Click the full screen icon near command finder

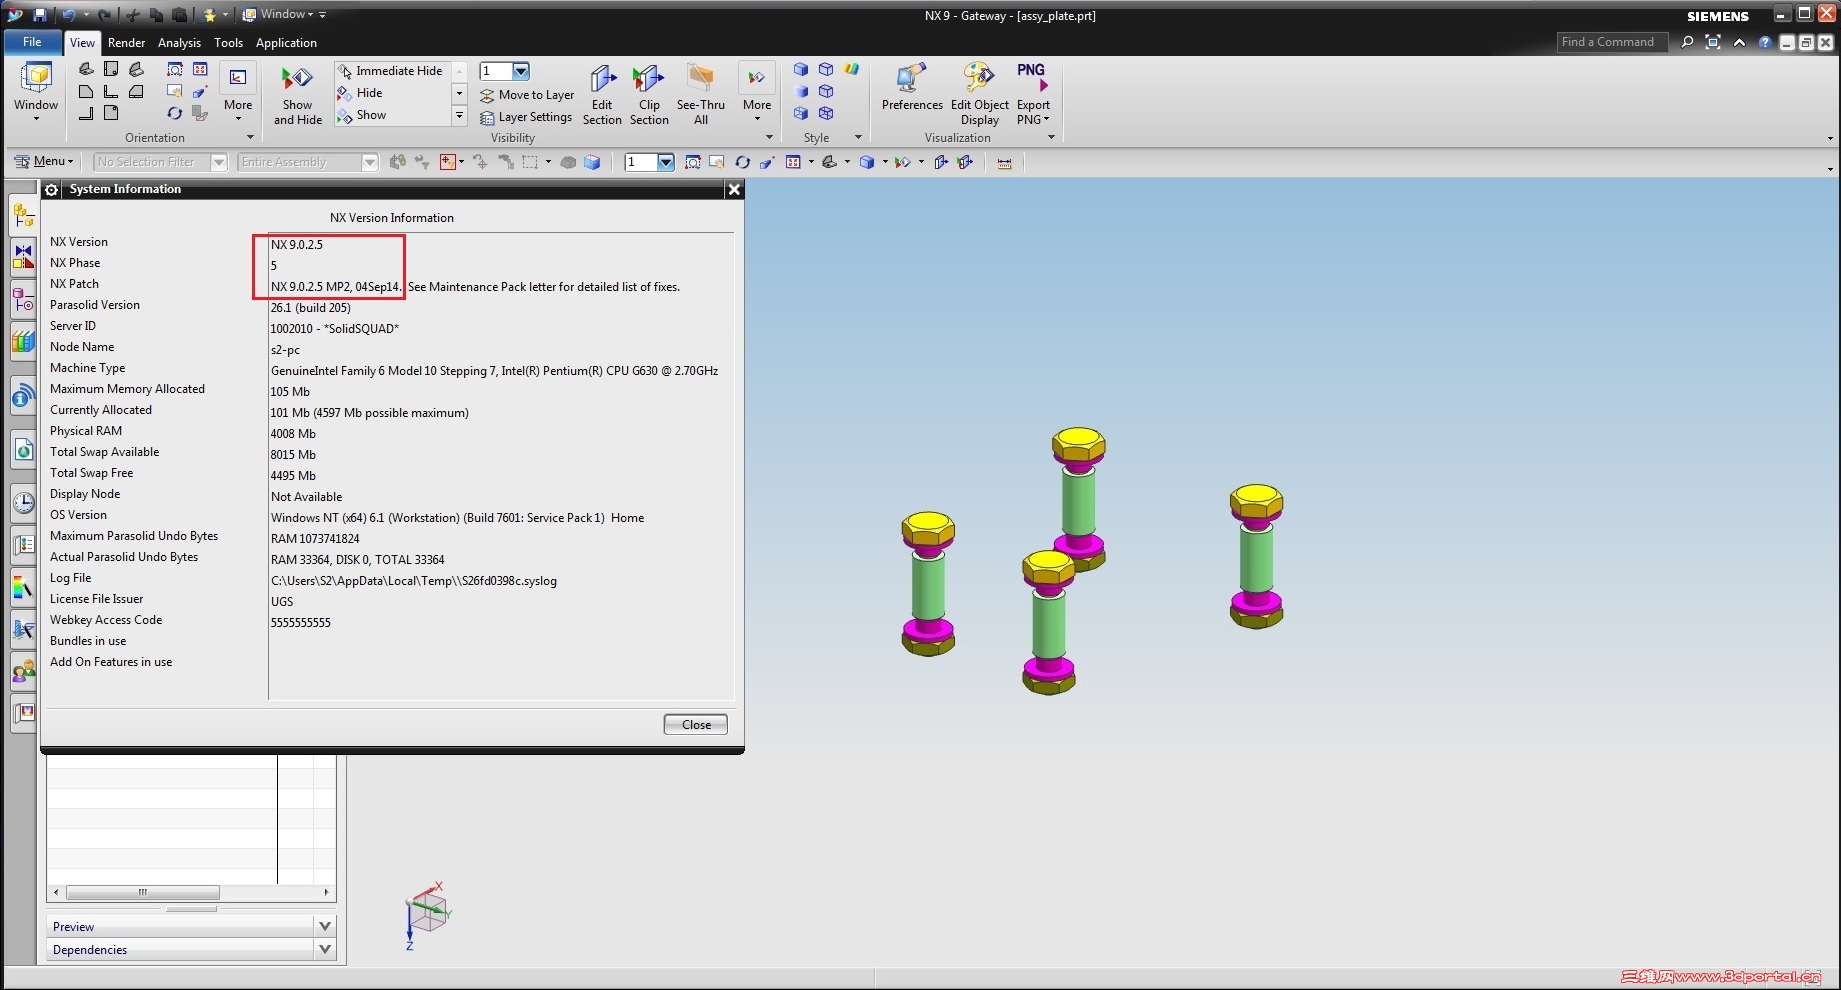(x=1713, y=42)
